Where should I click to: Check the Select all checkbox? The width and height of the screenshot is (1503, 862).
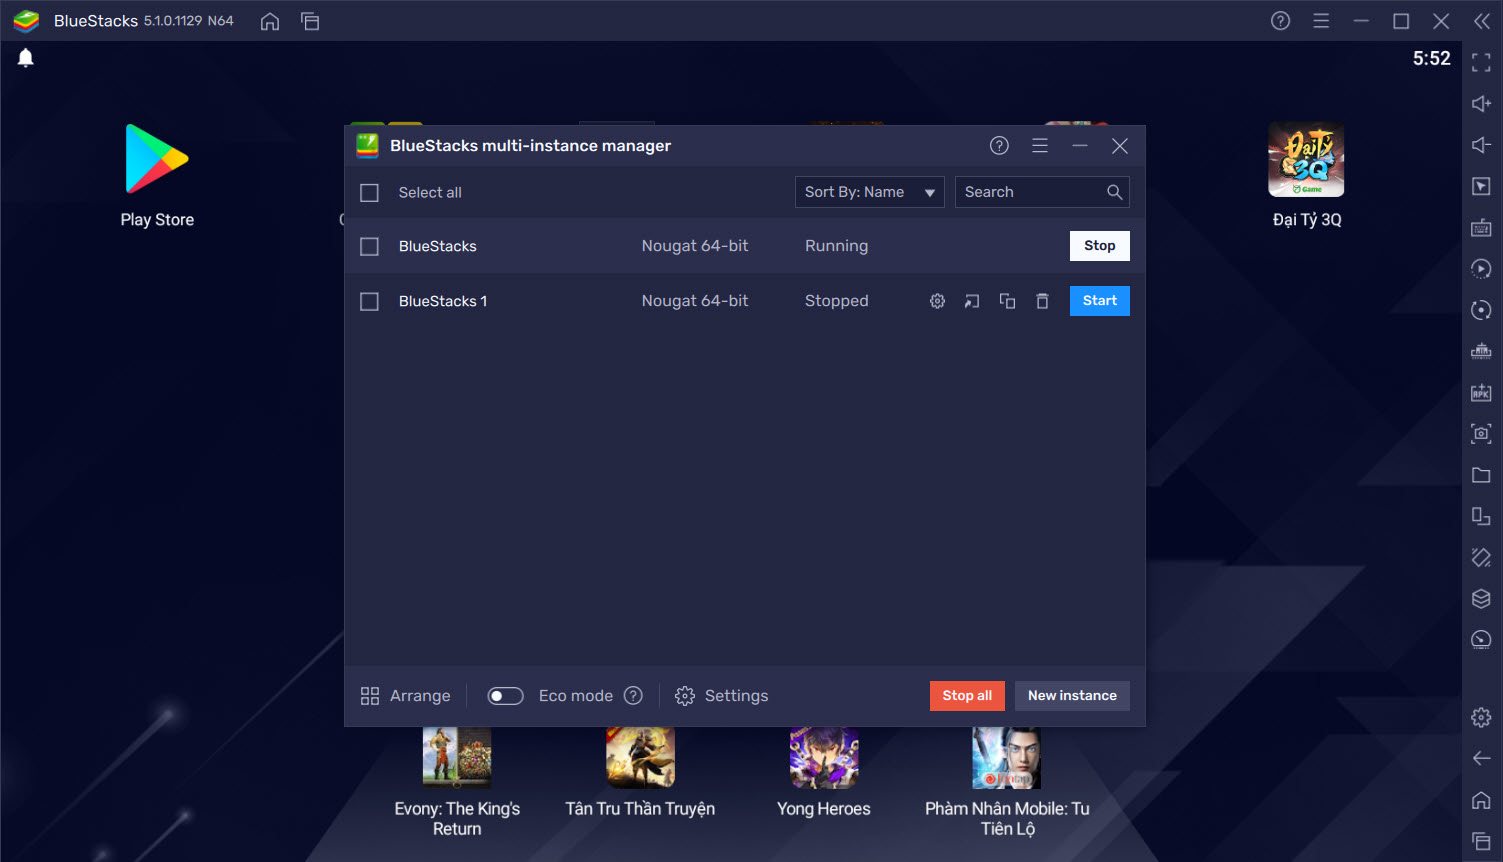369,193
